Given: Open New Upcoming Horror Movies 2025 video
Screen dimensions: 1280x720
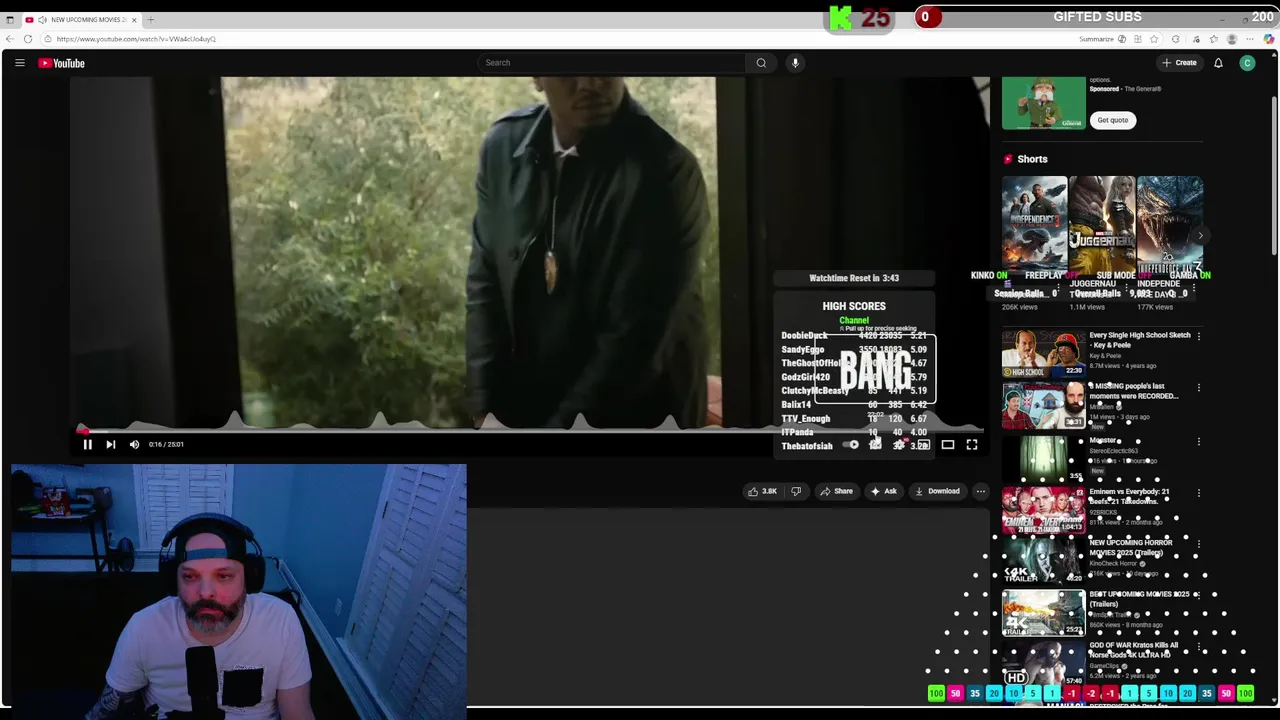Looking at the screenshot, I should pyautogui.click(x=1043, y=560).
